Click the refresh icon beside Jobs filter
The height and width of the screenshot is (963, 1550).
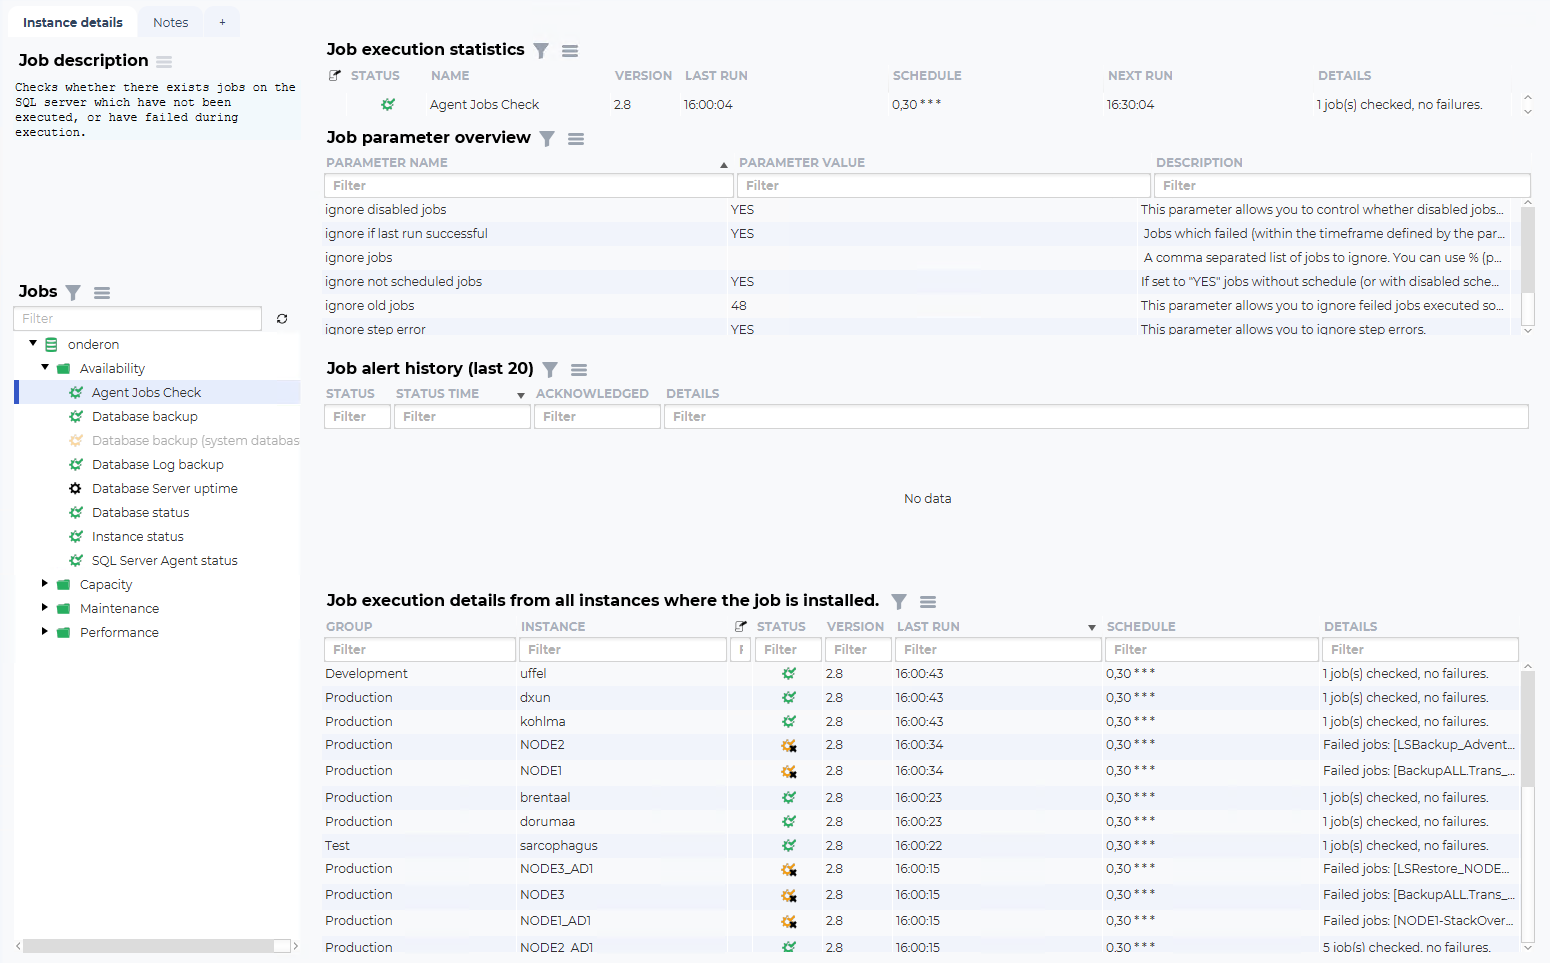282,319
